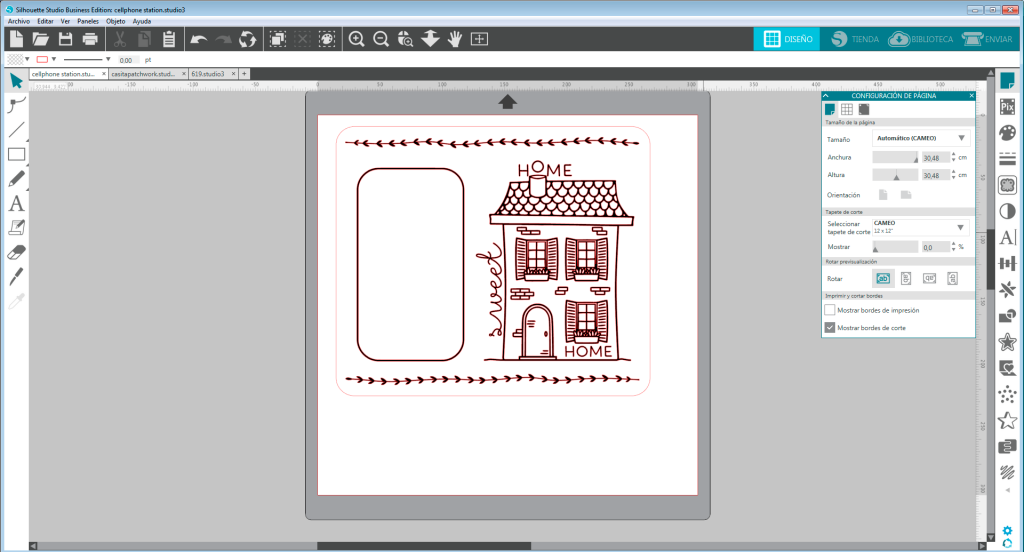Open the Tamaño page size dropdown
This screenshot has height=552, width=1024.
click(920, 139)
